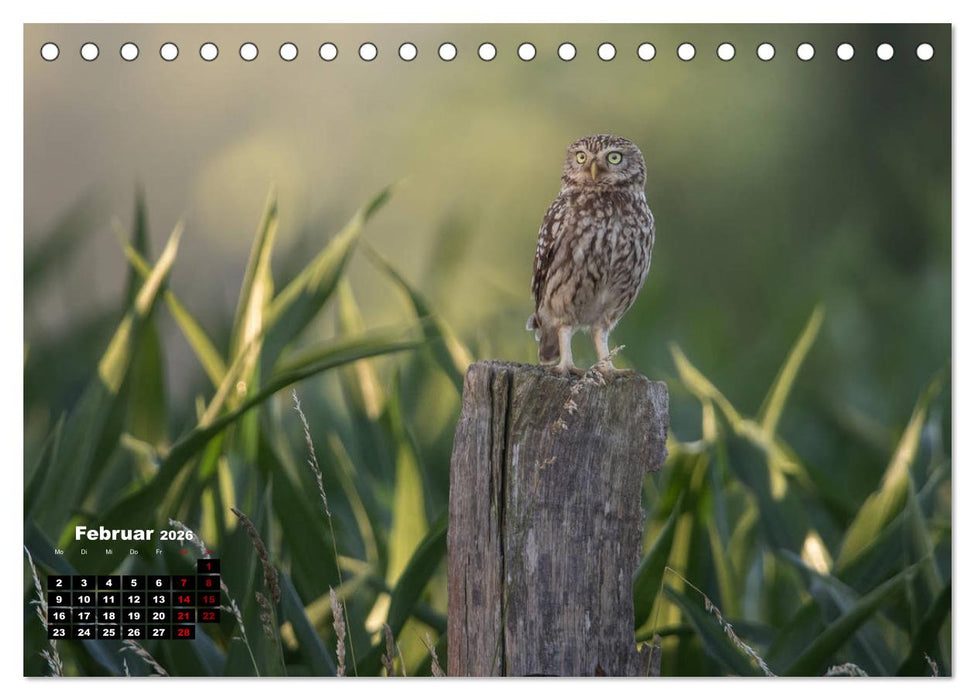Select date 22 in the calendar
Image resolution: width=975 pixels, height=700 pixels.
click(x=208, y=616)
